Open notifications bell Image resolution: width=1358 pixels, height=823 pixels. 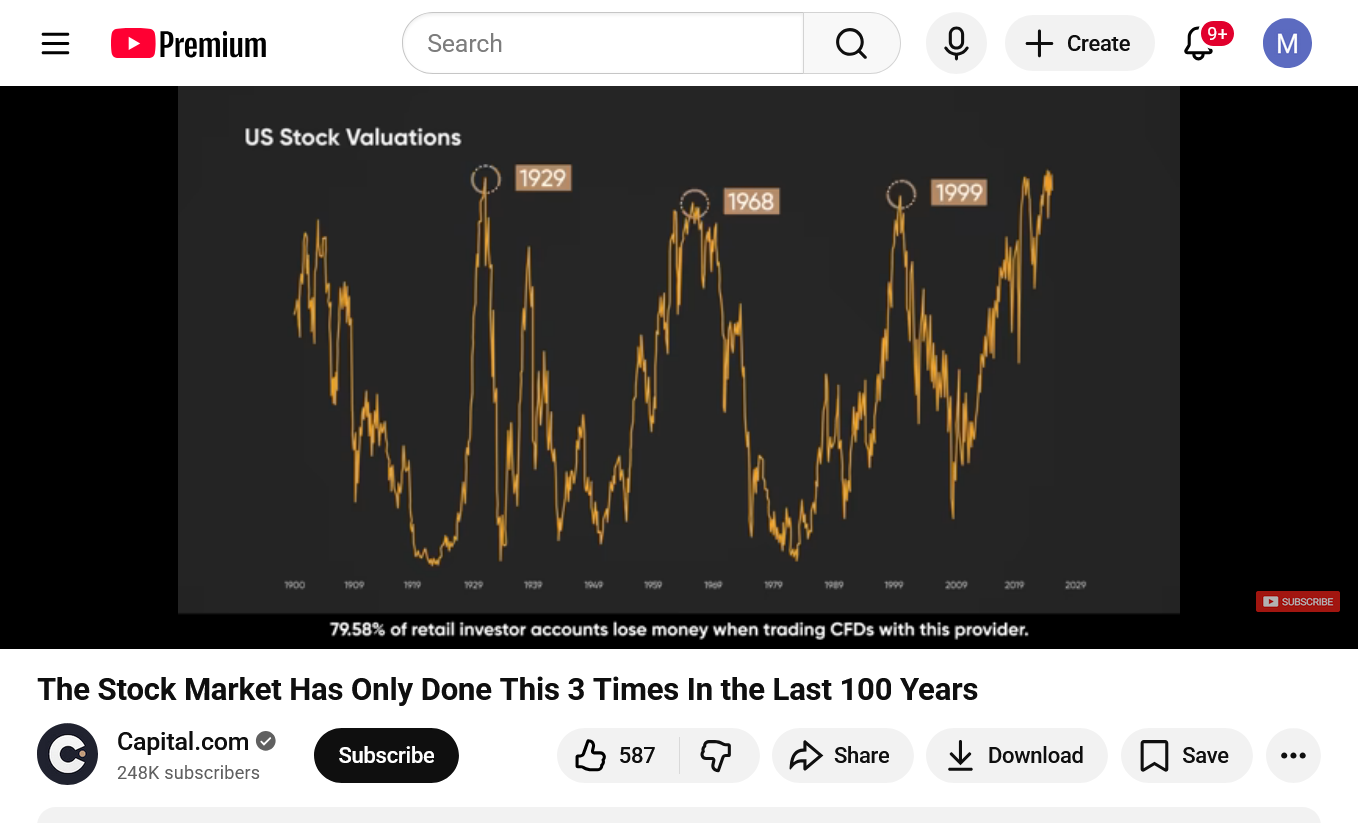(1199, 44)
